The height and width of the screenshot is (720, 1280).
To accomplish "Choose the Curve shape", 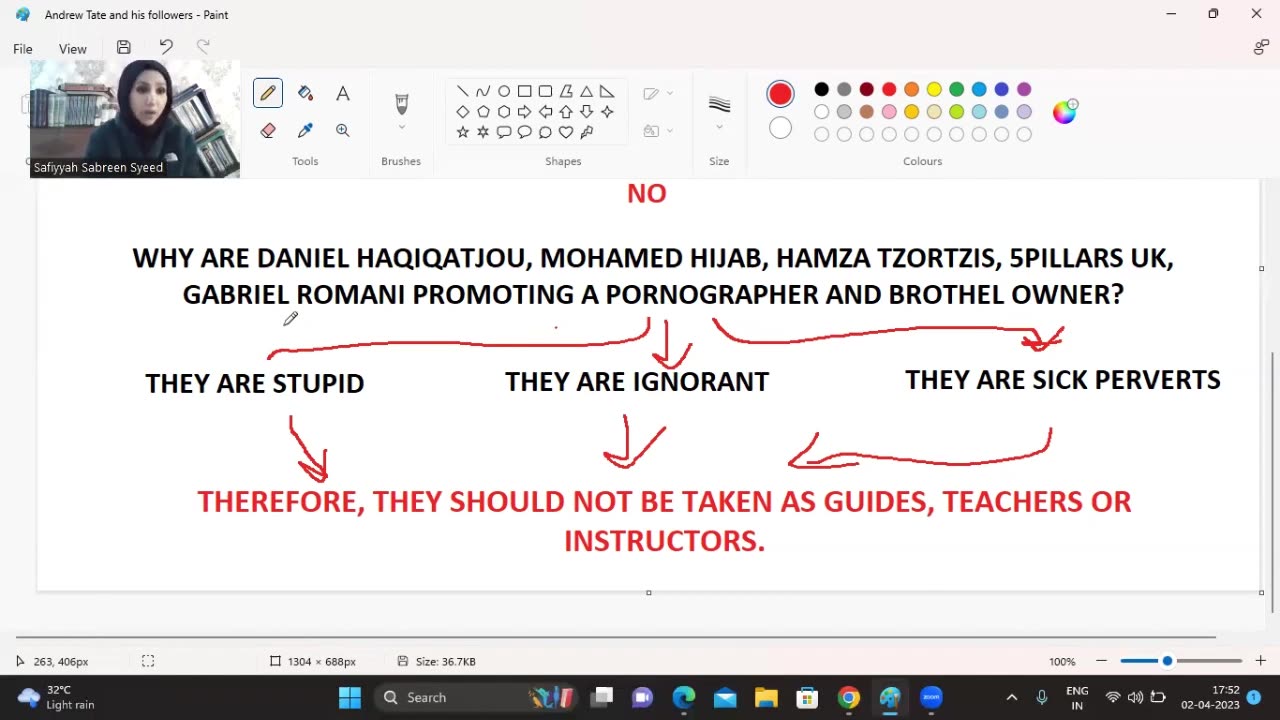I will 483,91.
